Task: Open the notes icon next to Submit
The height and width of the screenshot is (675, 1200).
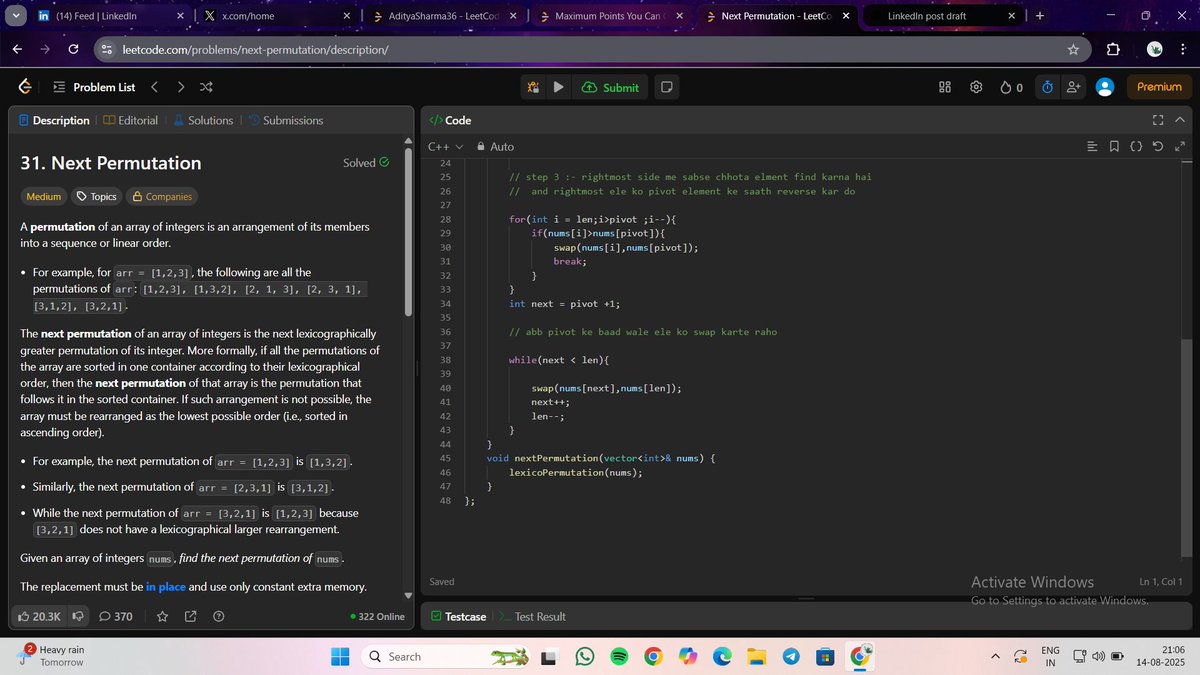Action: [667, 87]
